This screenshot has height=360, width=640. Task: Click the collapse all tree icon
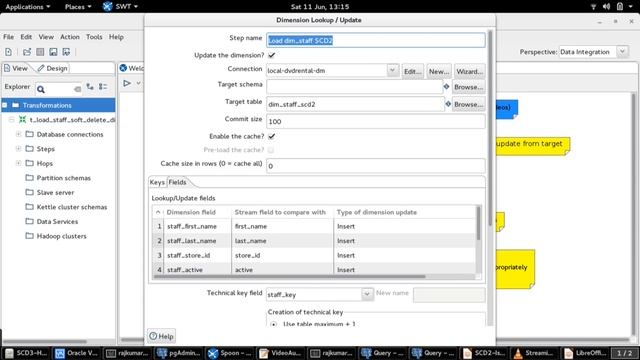pyautogui.click(x=103, y=87)
